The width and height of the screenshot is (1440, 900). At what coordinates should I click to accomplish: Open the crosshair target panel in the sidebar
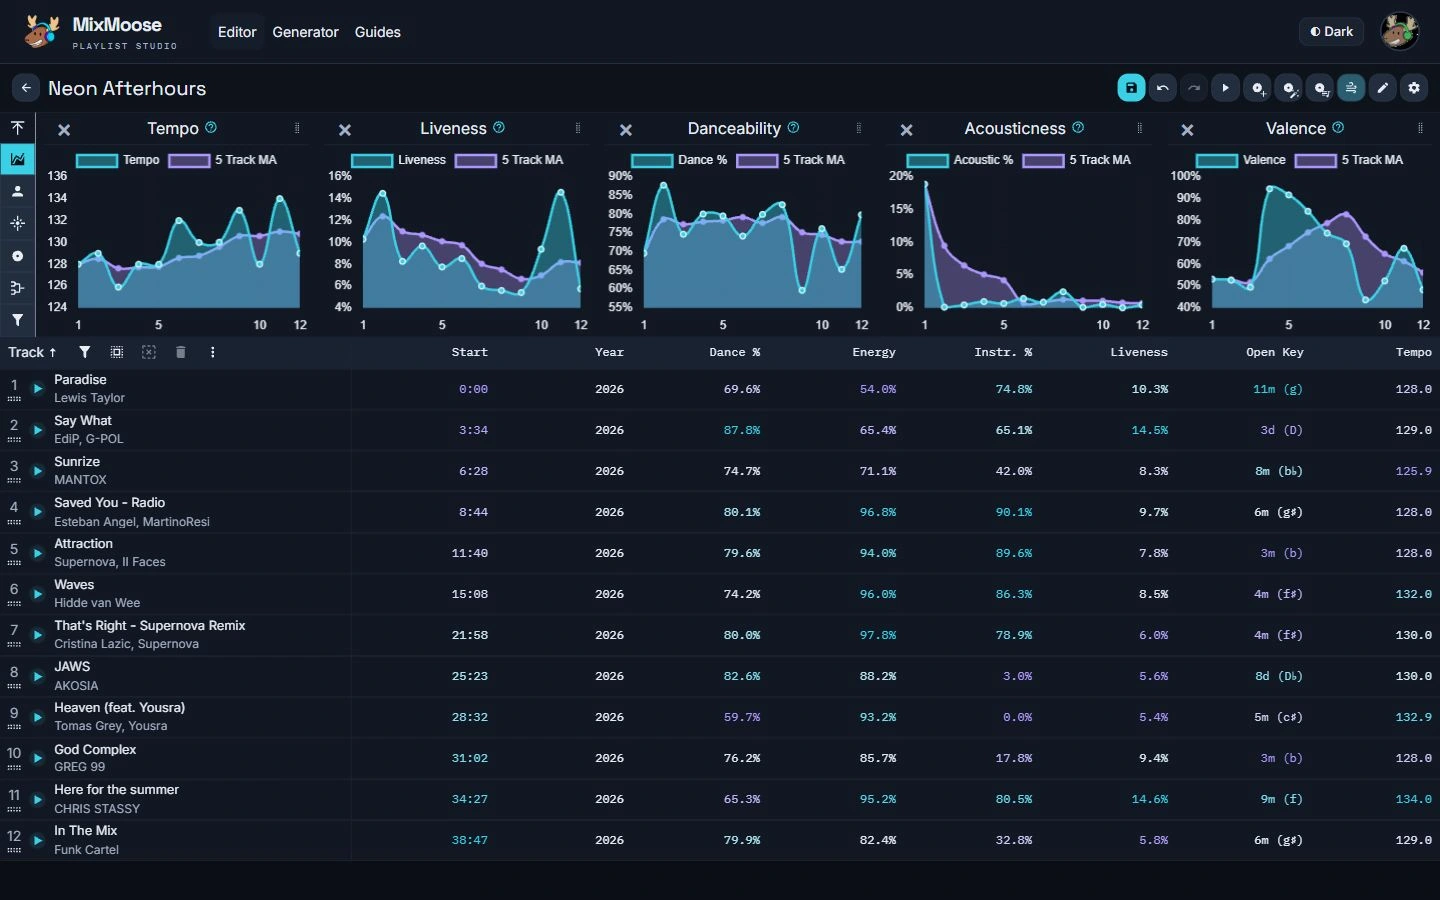click(x=17, y=223)
